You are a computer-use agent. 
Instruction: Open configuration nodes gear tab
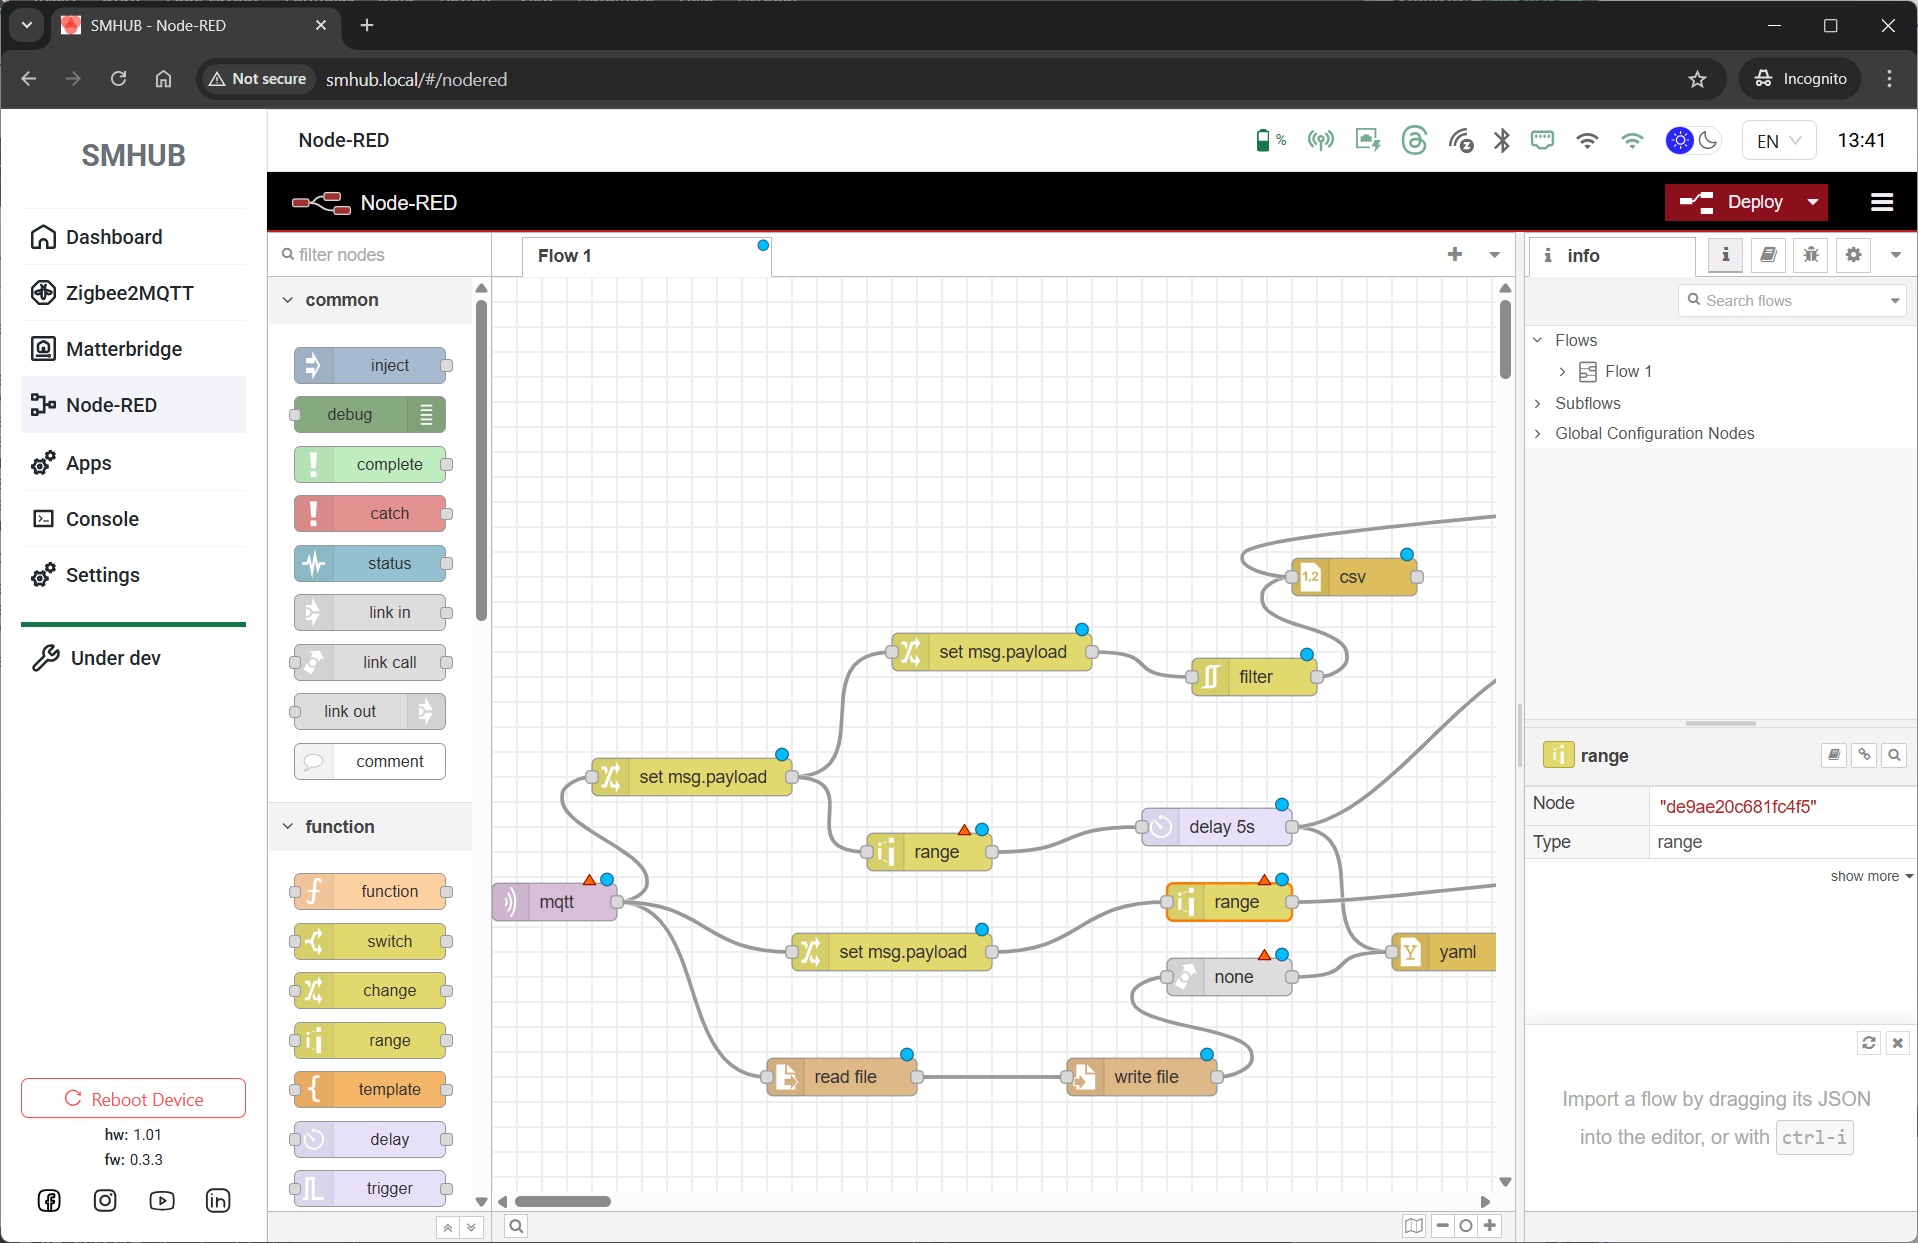point(1853,255)
